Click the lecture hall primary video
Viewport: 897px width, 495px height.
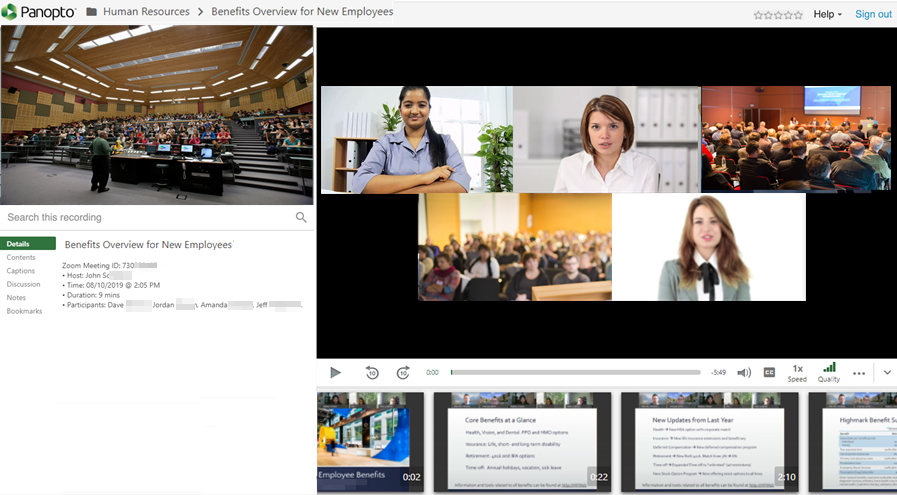pos(157,115)
